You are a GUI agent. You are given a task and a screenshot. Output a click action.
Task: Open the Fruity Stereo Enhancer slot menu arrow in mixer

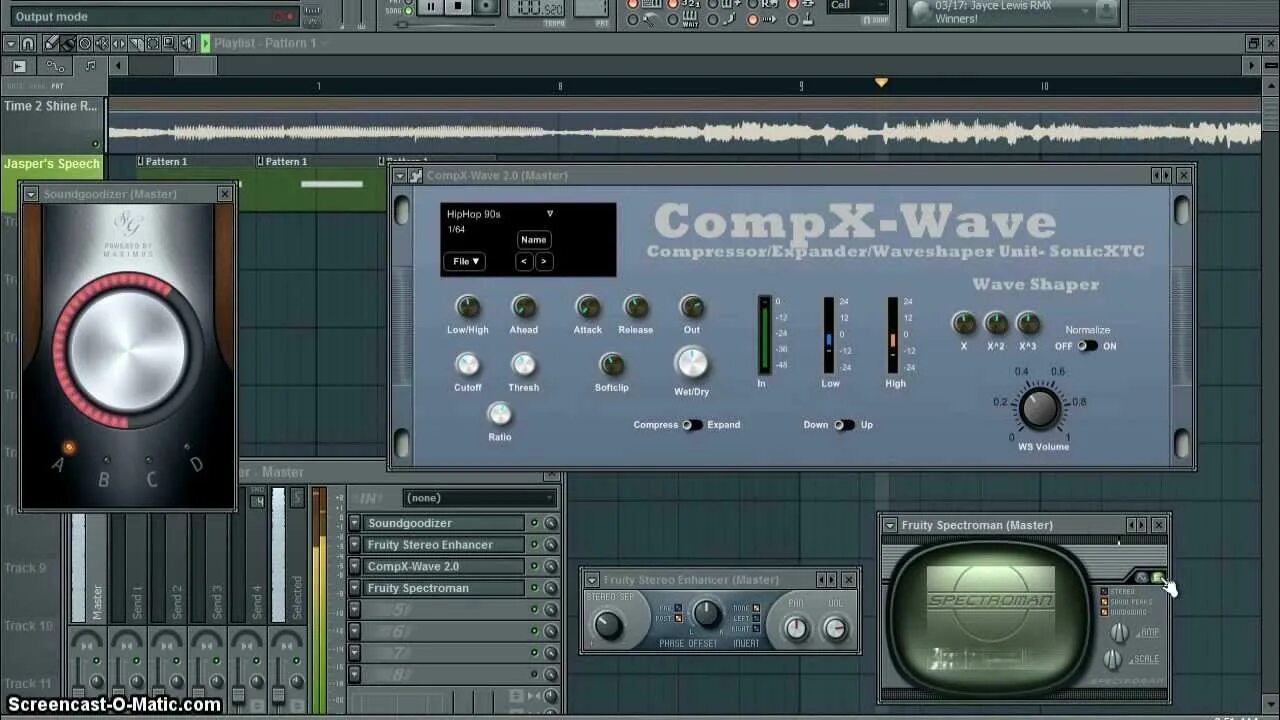354,545
